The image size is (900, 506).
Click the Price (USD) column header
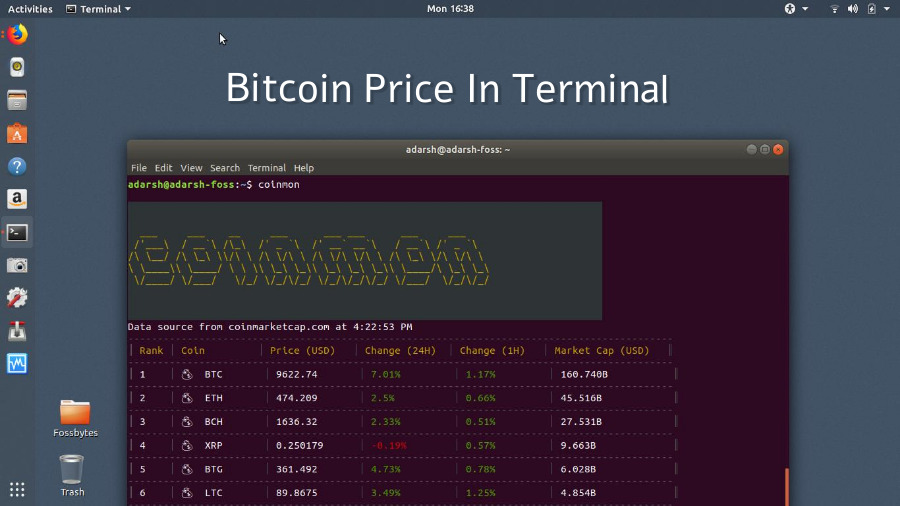pos(302,351)
